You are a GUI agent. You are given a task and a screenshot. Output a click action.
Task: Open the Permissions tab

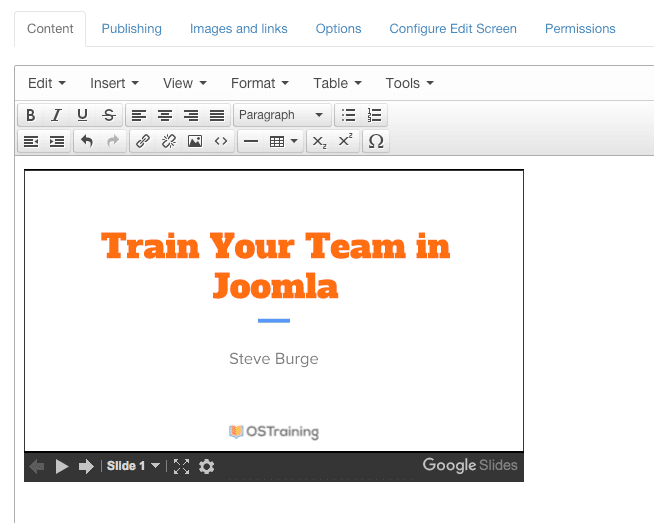click(x=580, y=29)
